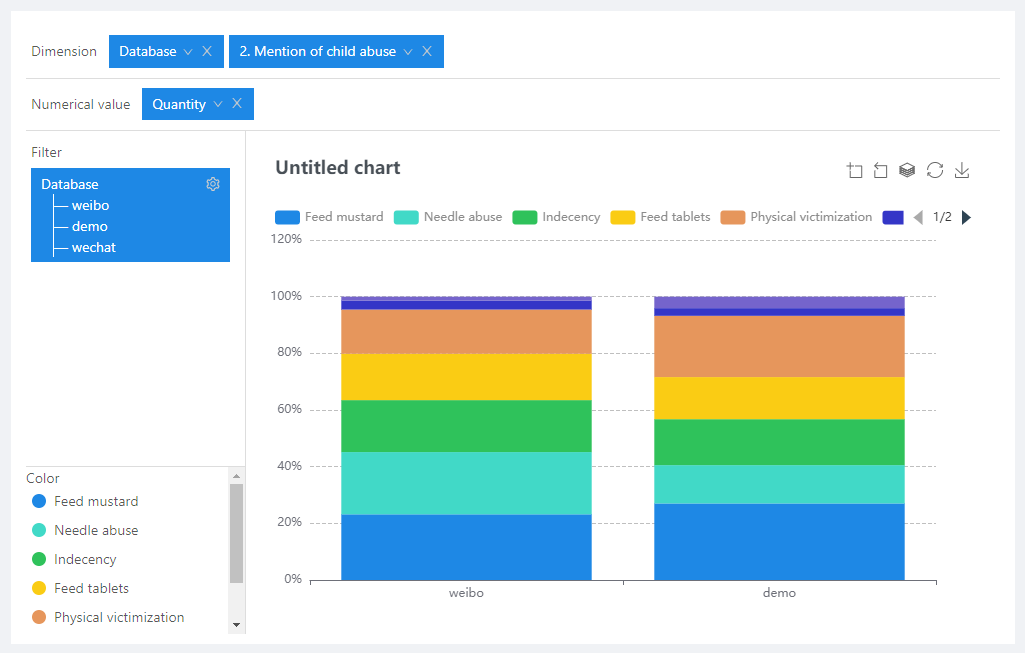
Task: Open the Mention of child abuse dropdown
Action: [x=408, y=52]
